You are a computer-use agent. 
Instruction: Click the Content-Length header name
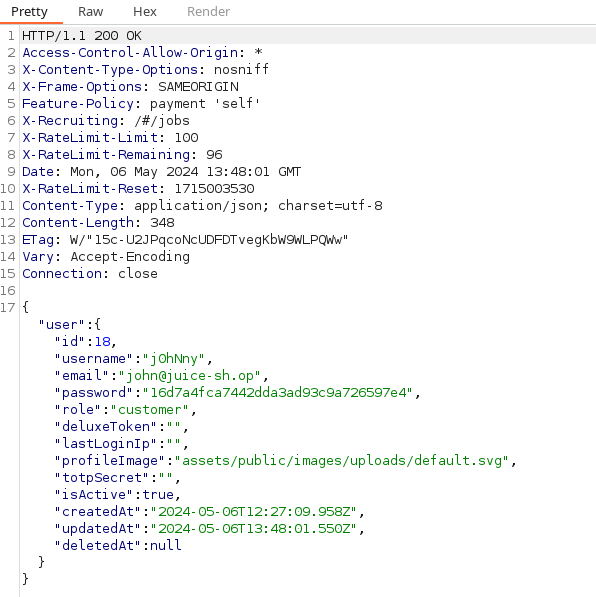click(78, 223)
